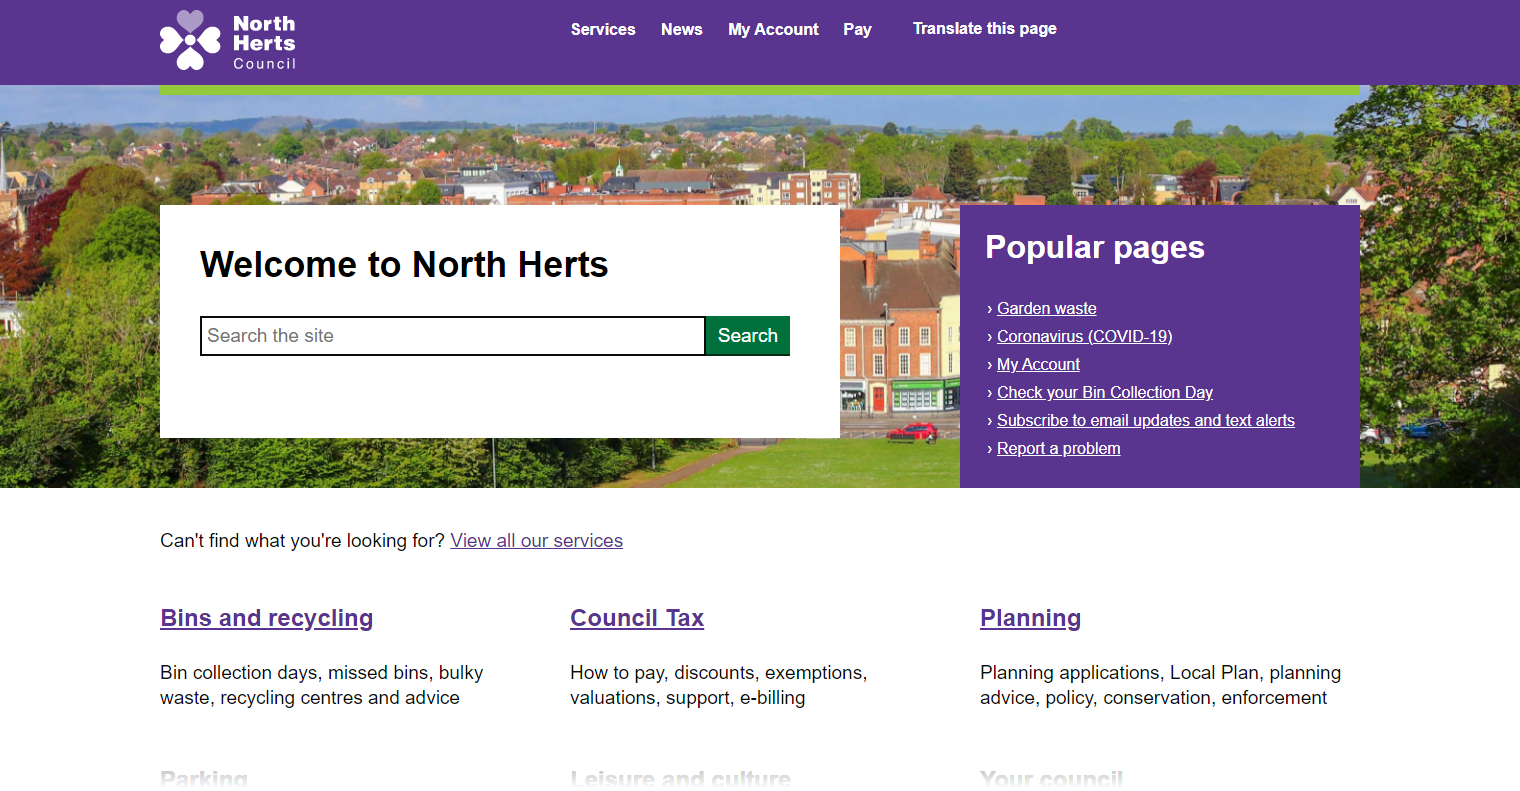Open the Bins and recycling section
The width and height of the screenshot is (1520, 791).
pos(267,618)
